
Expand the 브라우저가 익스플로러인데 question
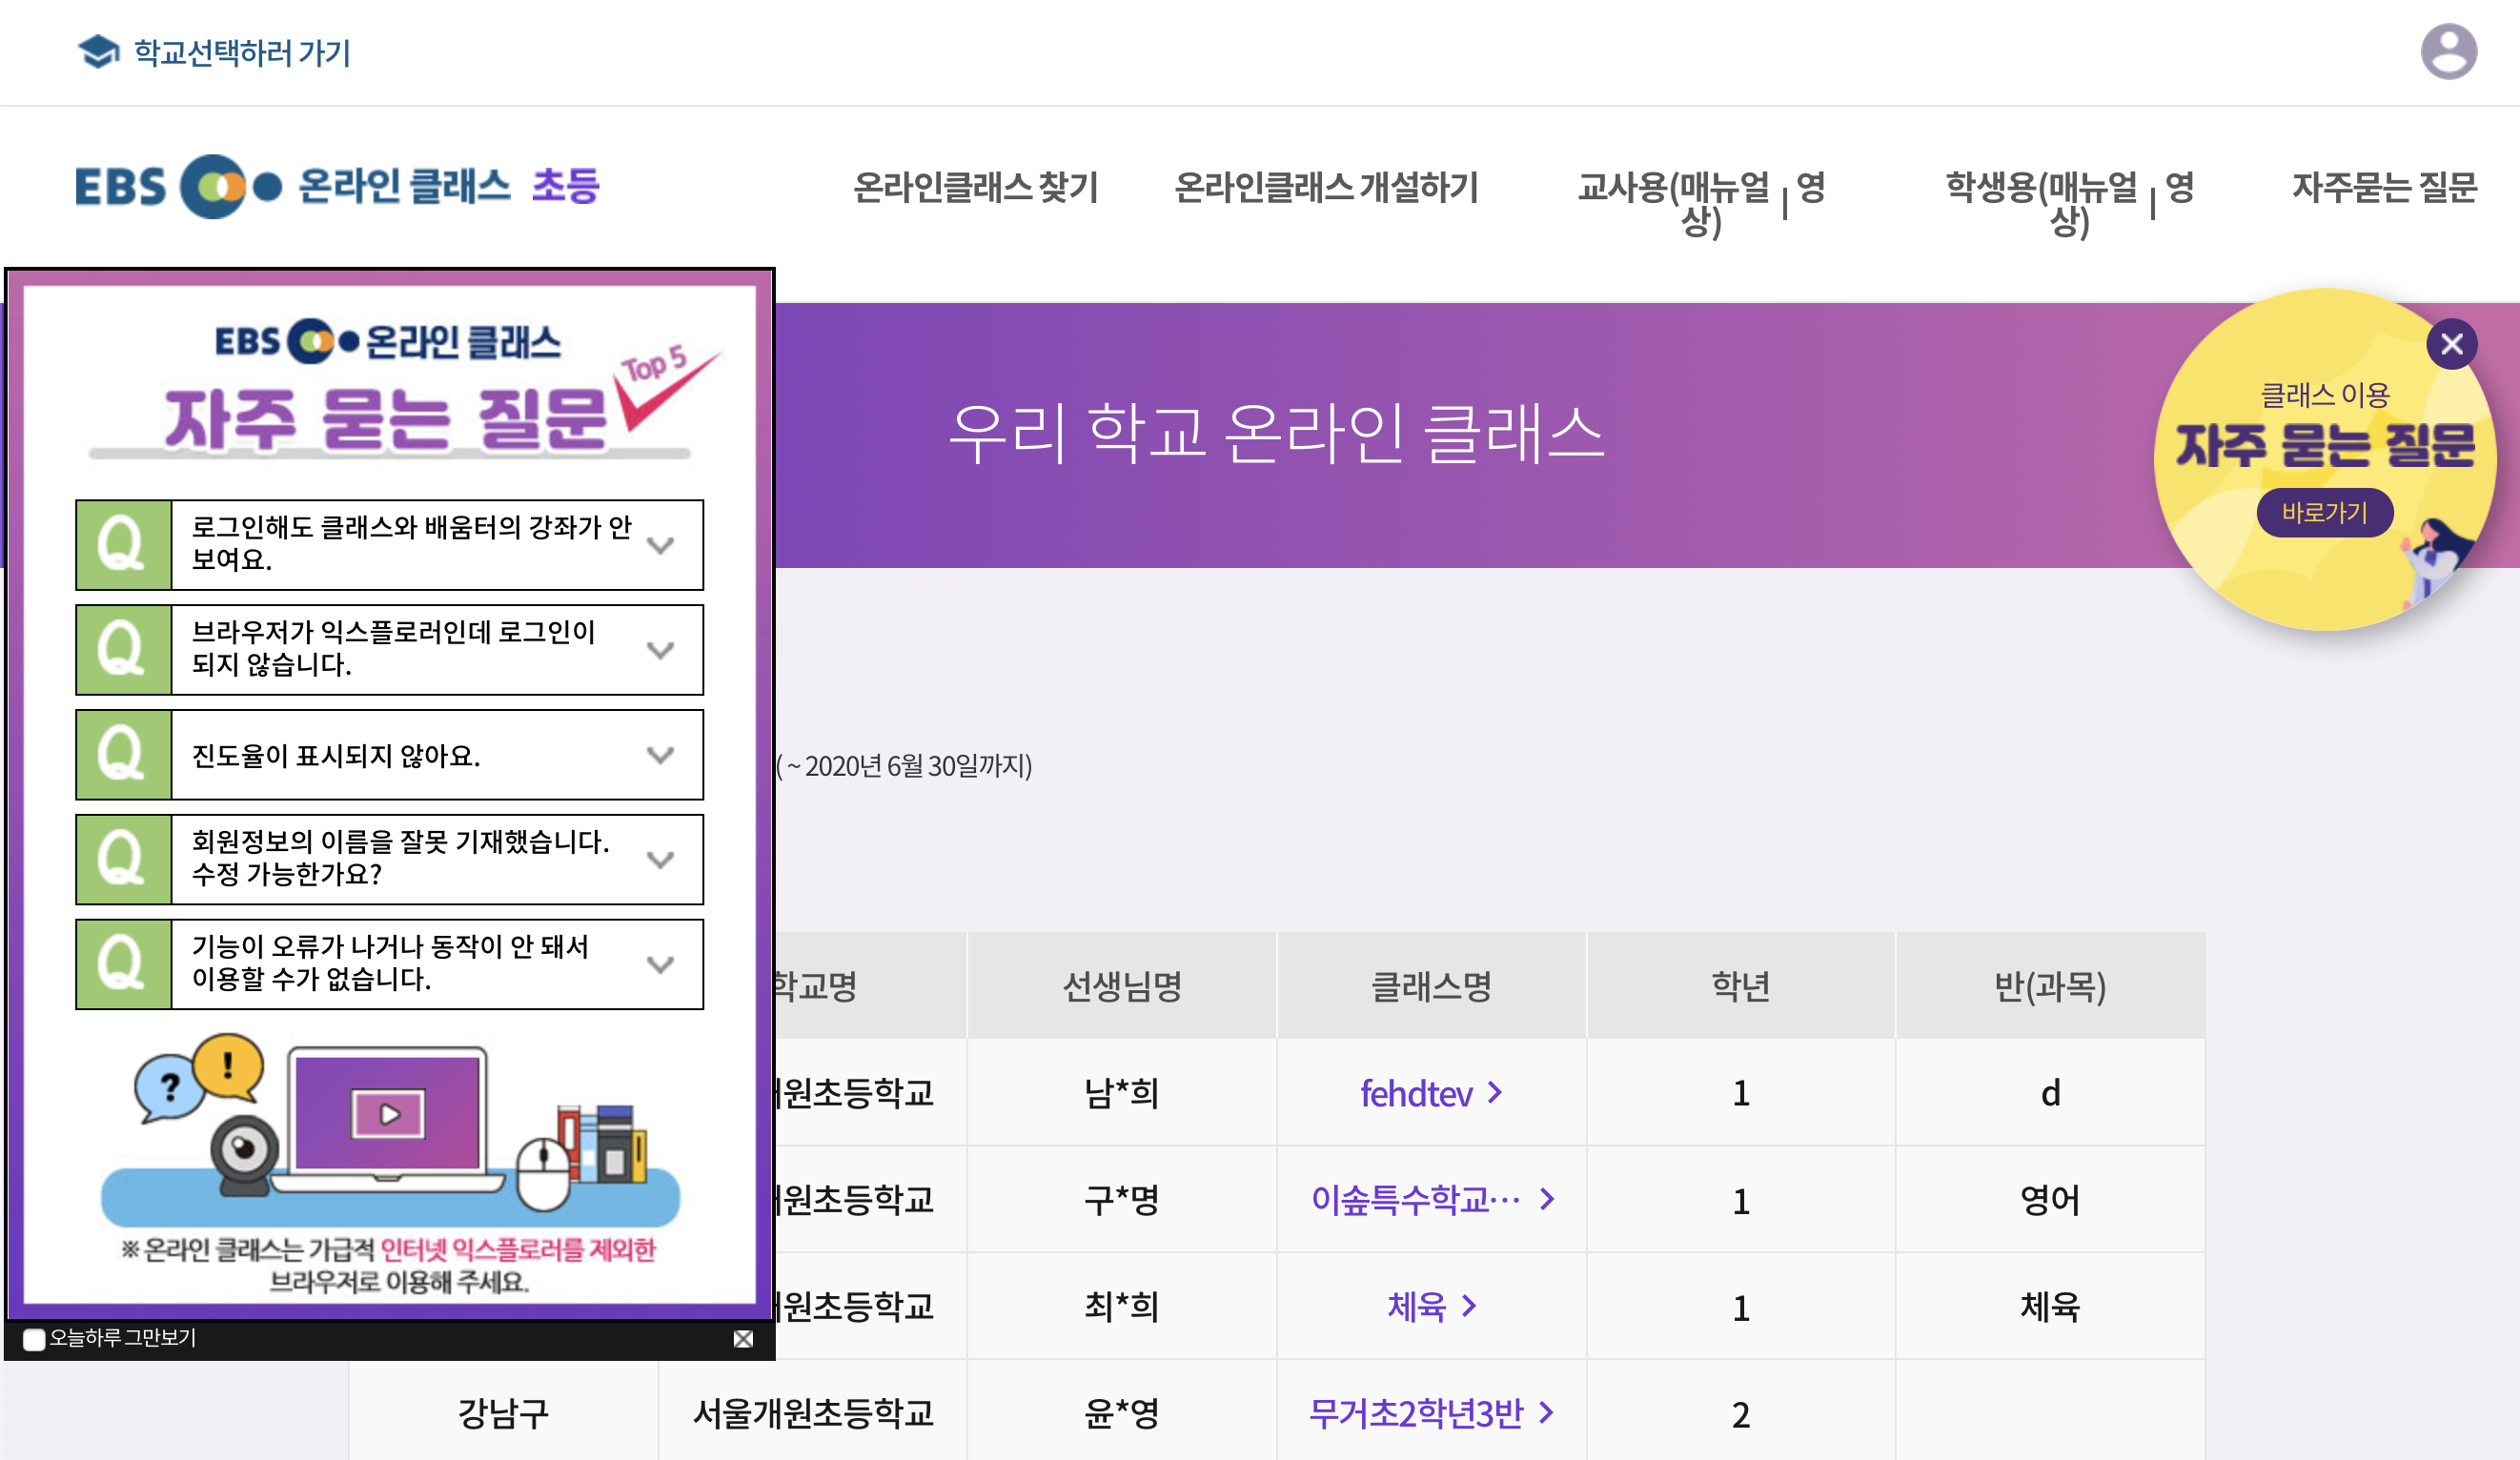coord(660,650)
